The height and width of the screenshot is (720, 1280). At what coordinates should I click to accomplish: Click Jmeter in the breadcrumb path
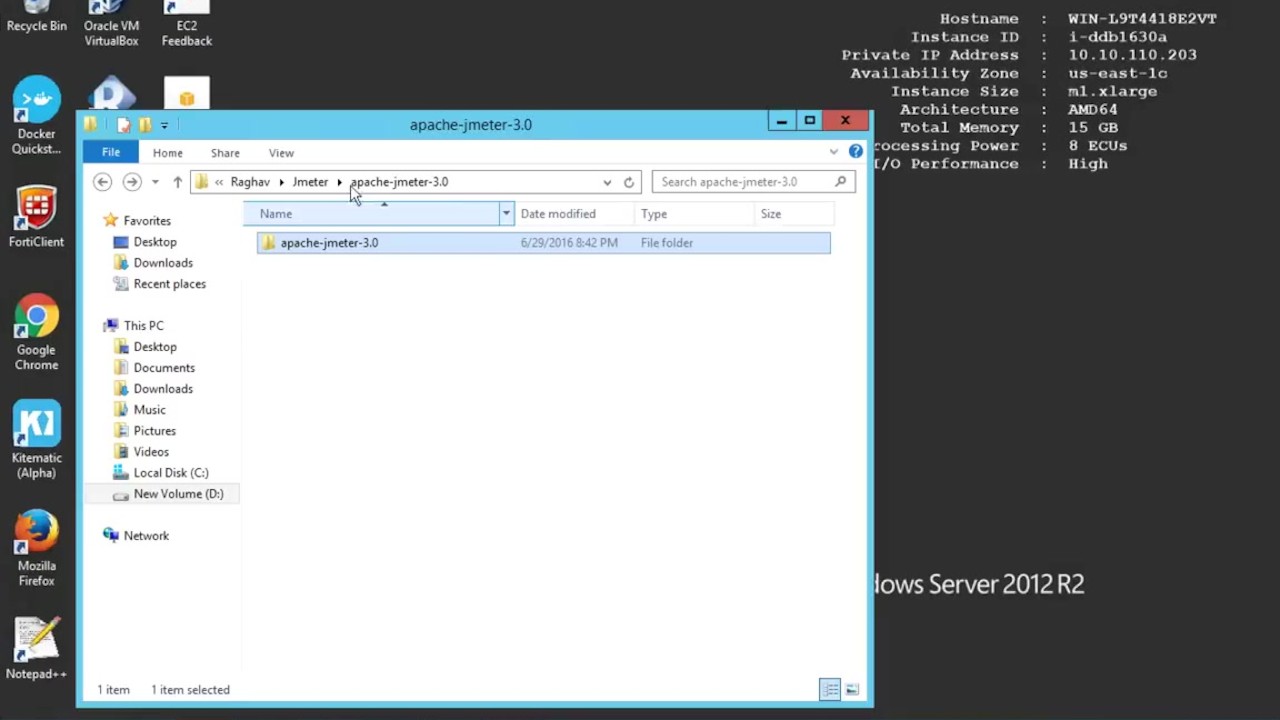[x=310, y=182]
